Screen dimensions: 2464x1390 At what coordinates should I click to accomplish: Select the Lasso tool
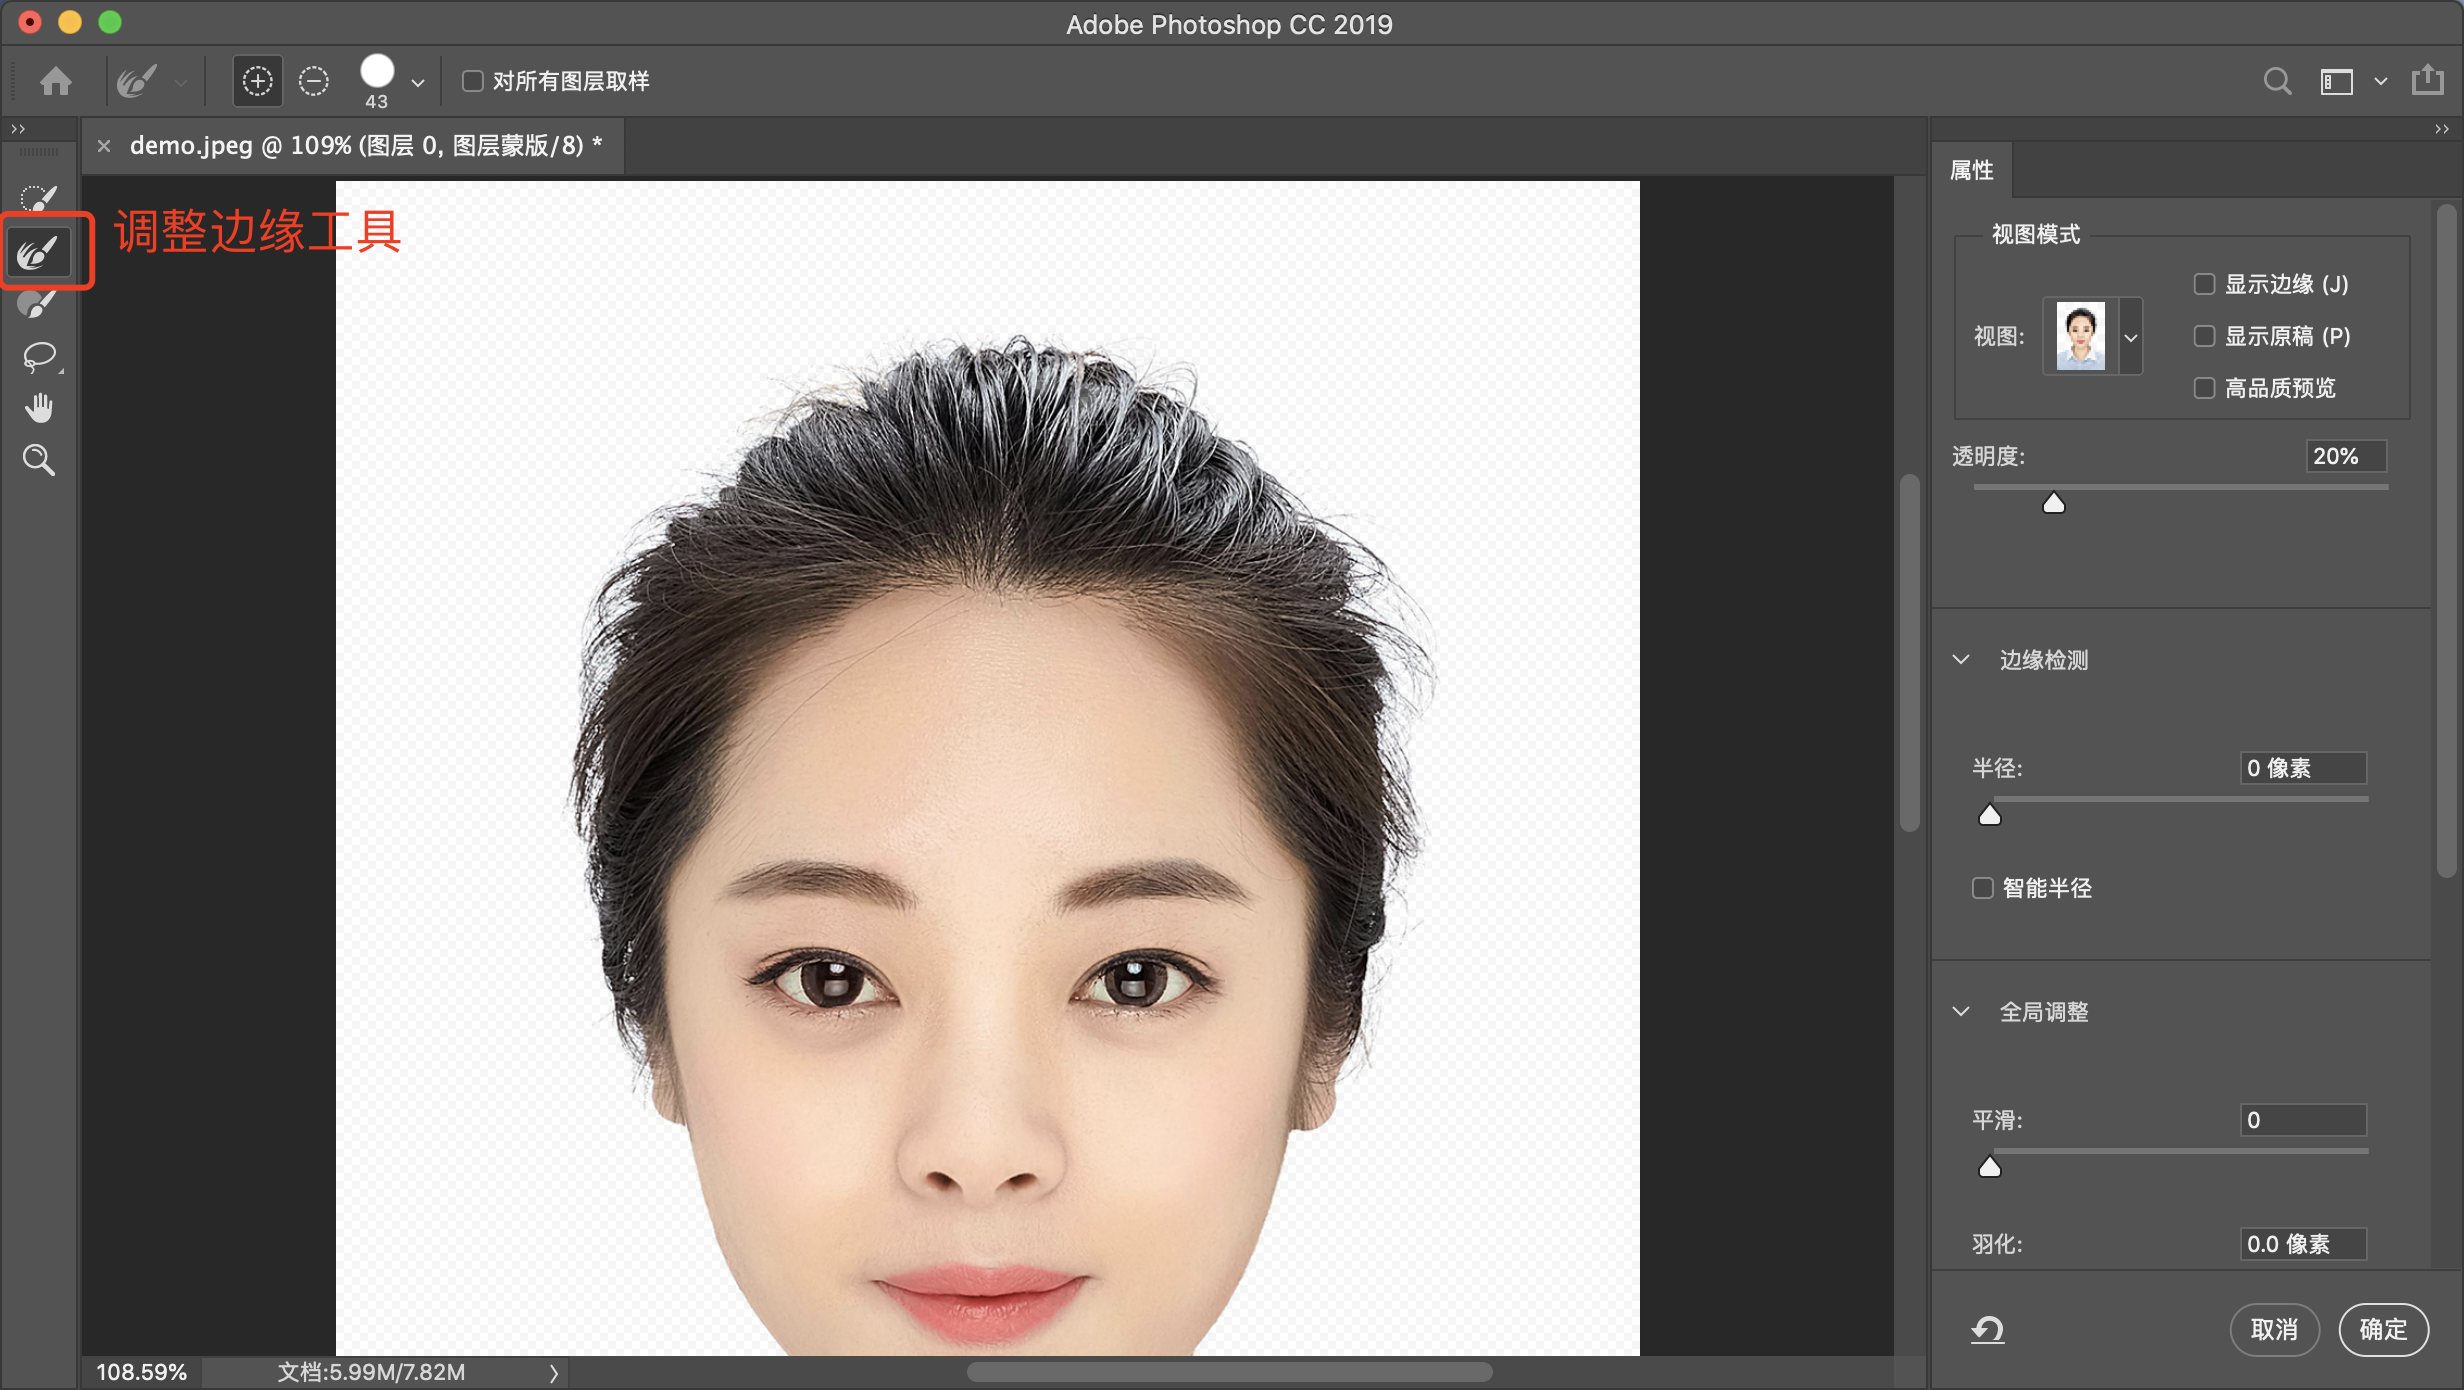[x=40, y=357]
